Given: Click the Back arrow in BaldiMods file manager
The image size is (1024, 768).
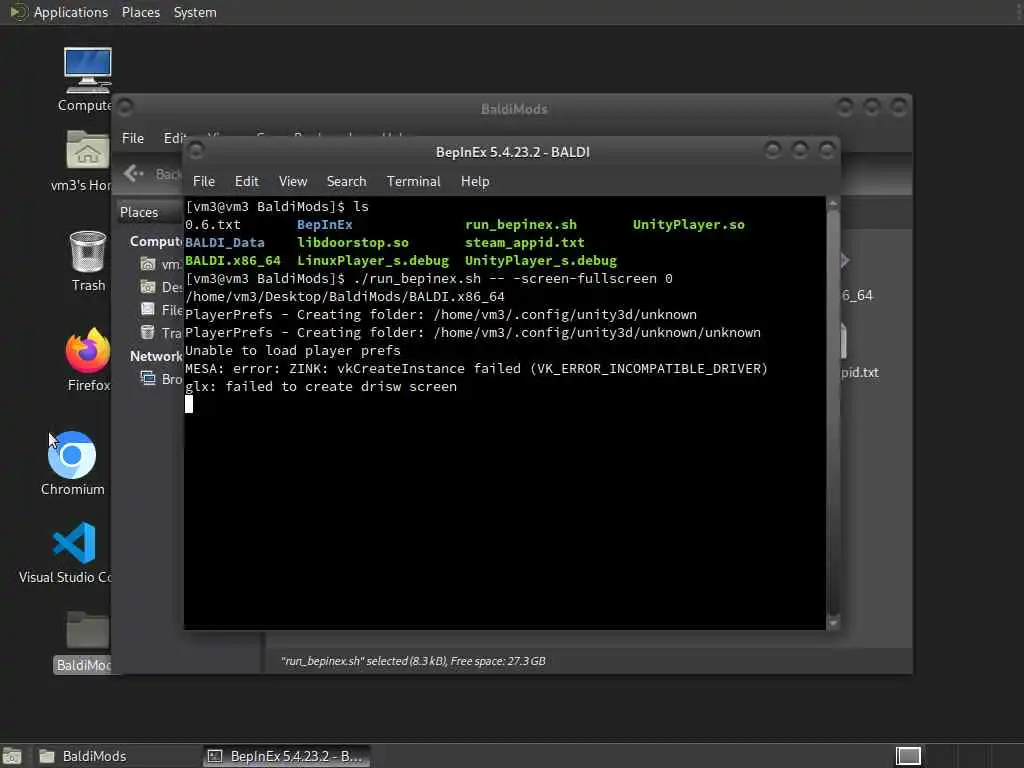Looking at the screenshot, I should tap(134, 173).
